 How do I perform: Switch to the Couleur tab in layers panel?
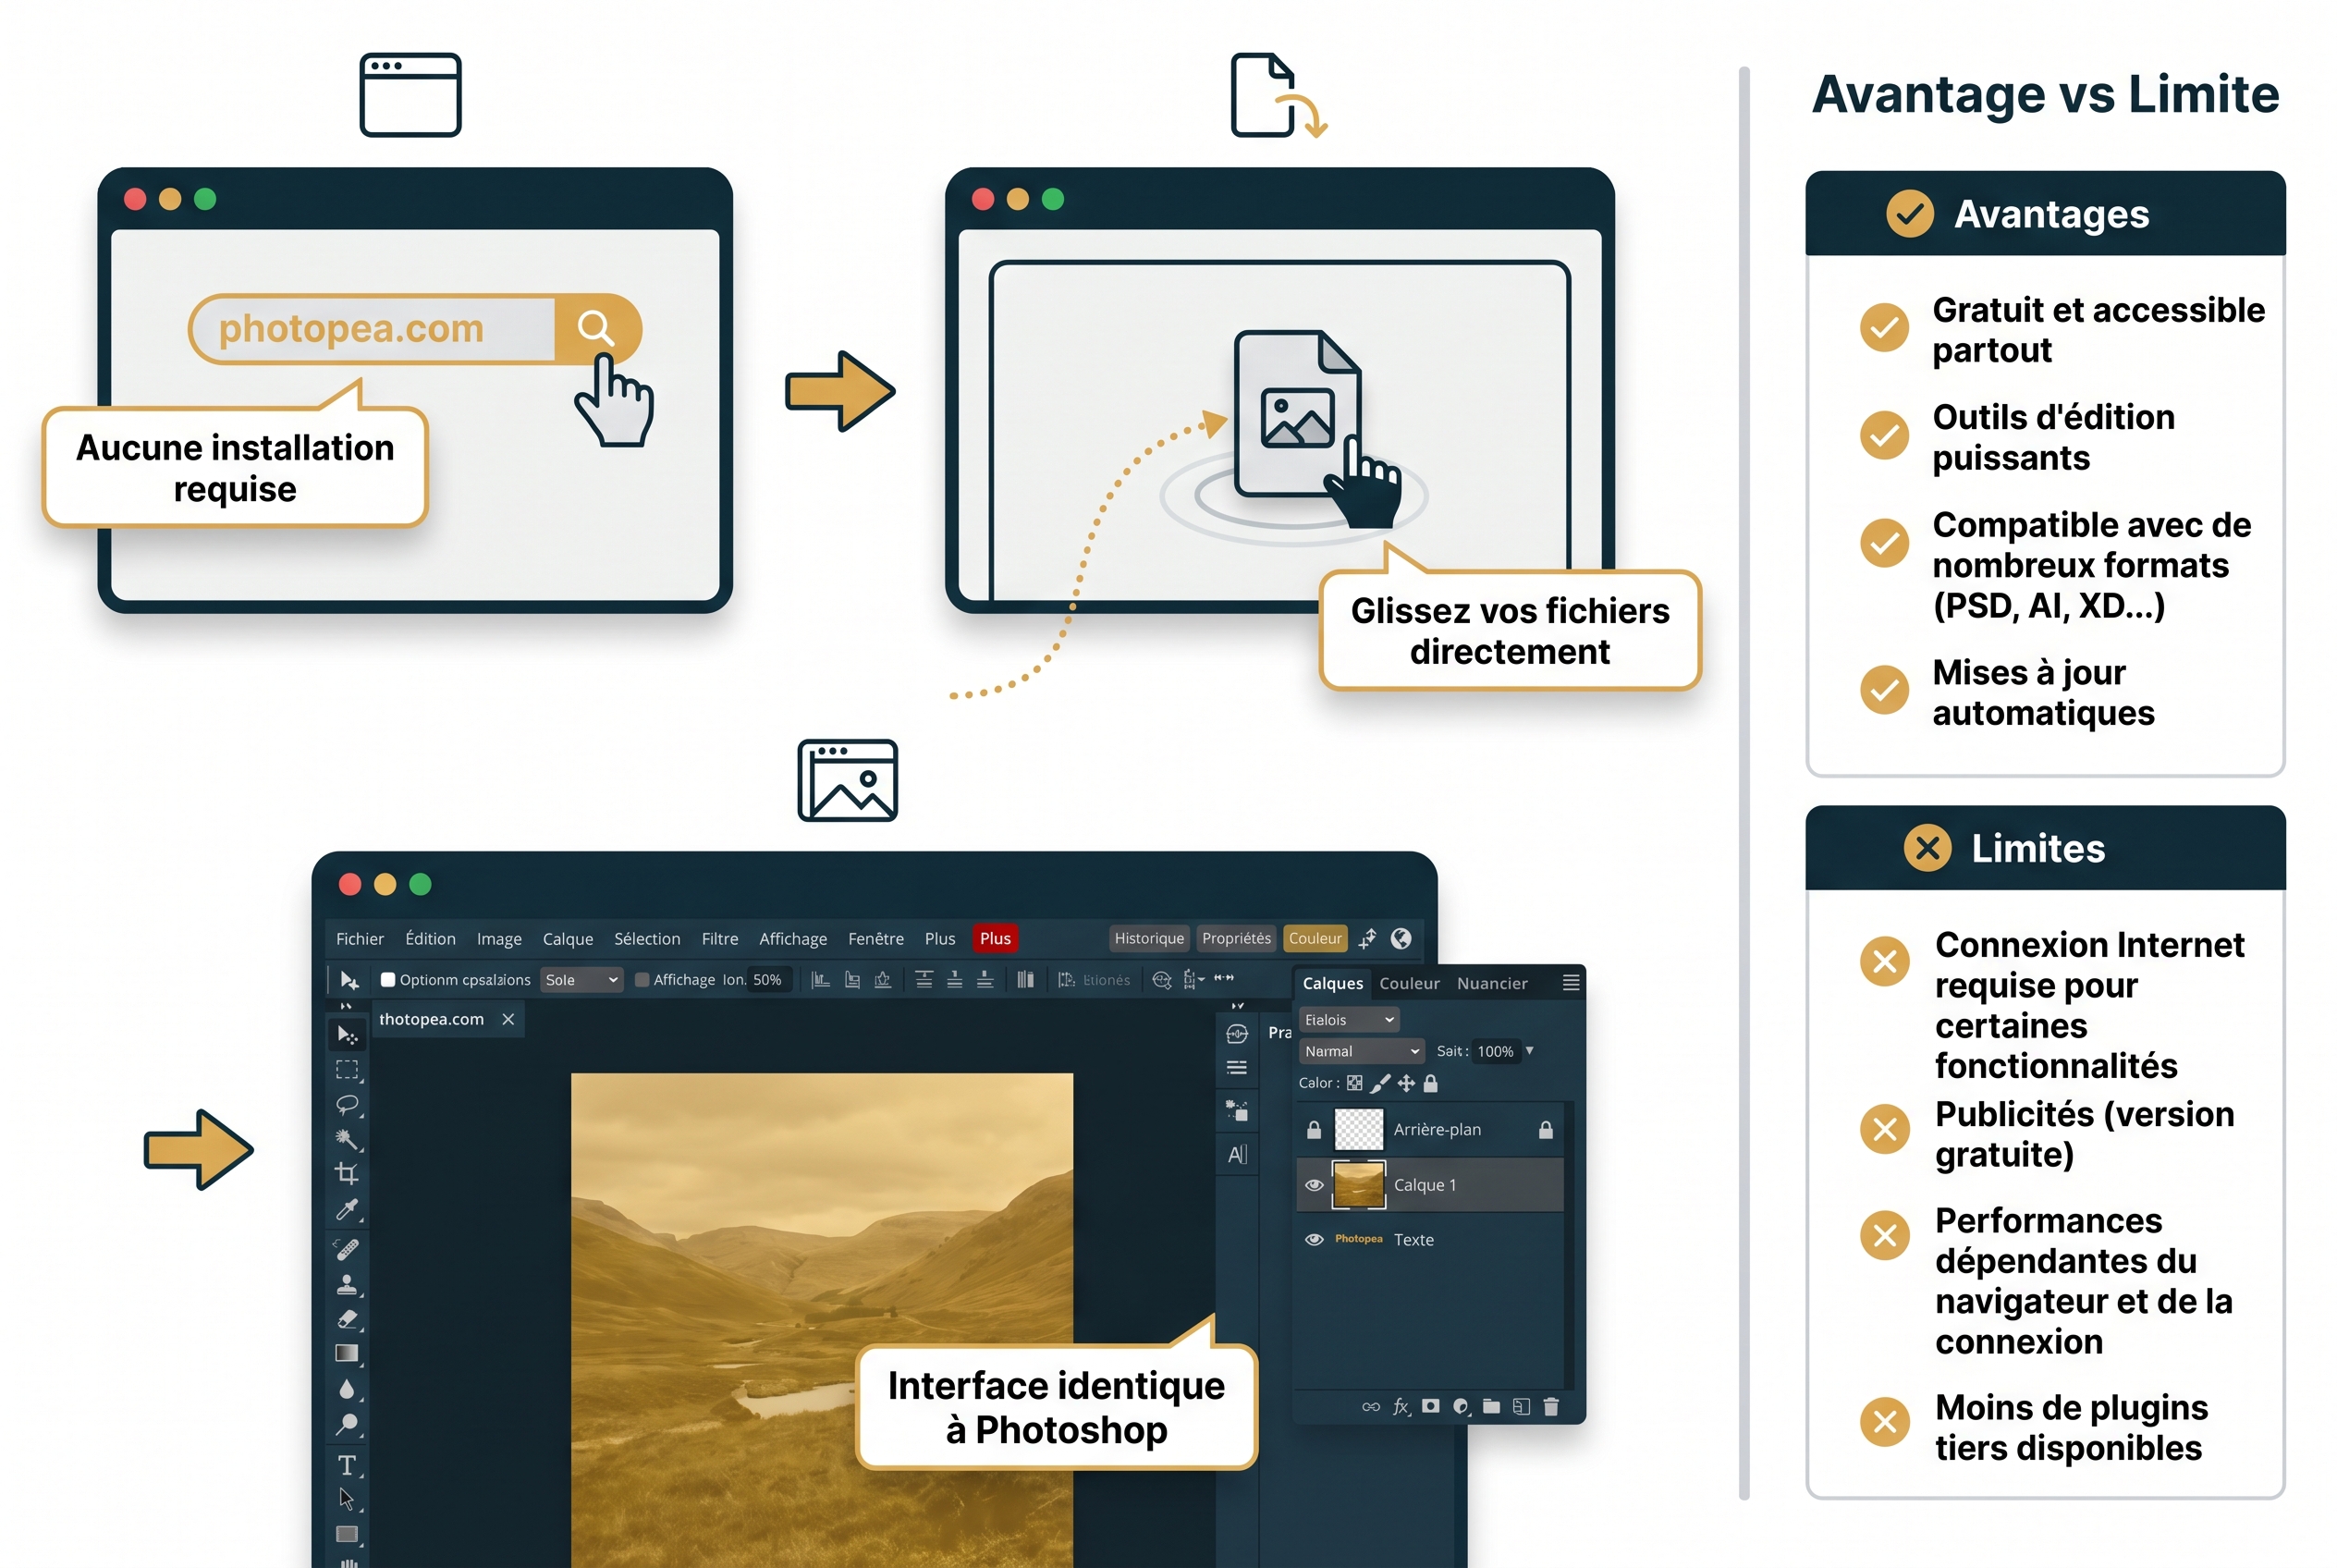[1409, 983]
